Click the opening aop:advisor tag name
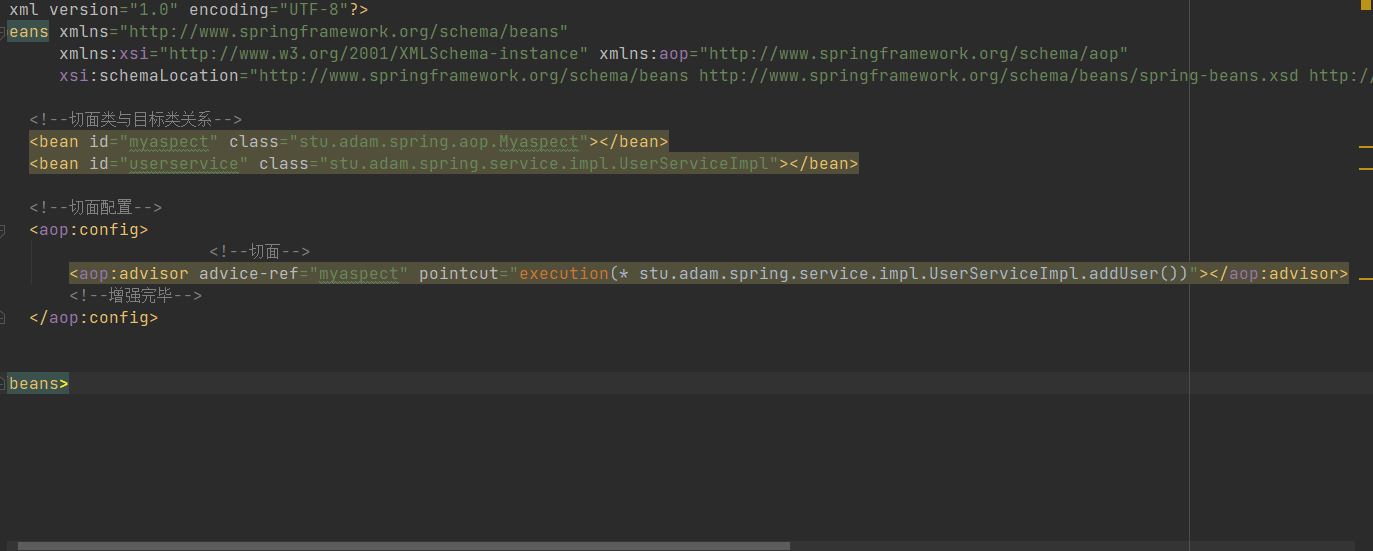This screenshot has height=551, width=1373. (134, 274)
